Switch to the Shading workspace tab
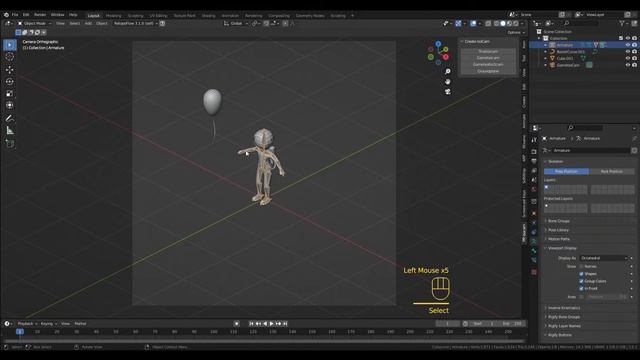Screen dimensions: 640x360 coord(209,16)
